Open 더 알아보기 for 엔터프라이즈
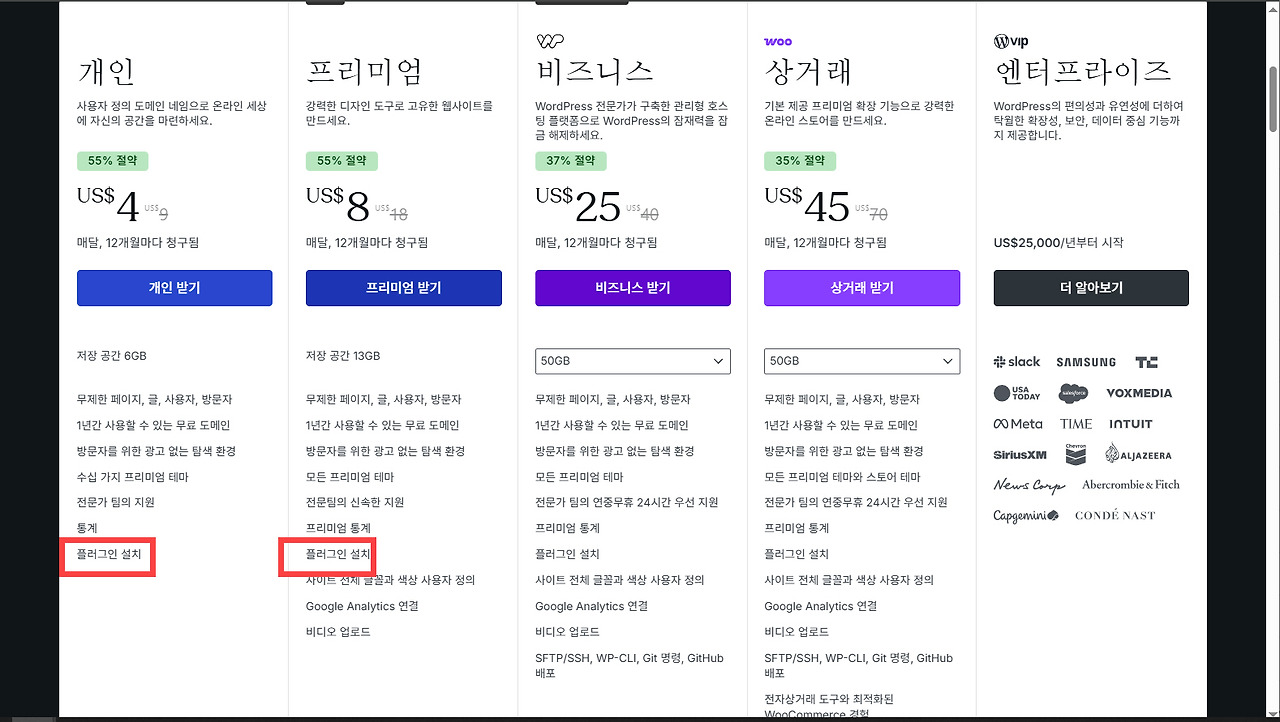This screenshot has height=722, width=1280. tap(1090, 287)
